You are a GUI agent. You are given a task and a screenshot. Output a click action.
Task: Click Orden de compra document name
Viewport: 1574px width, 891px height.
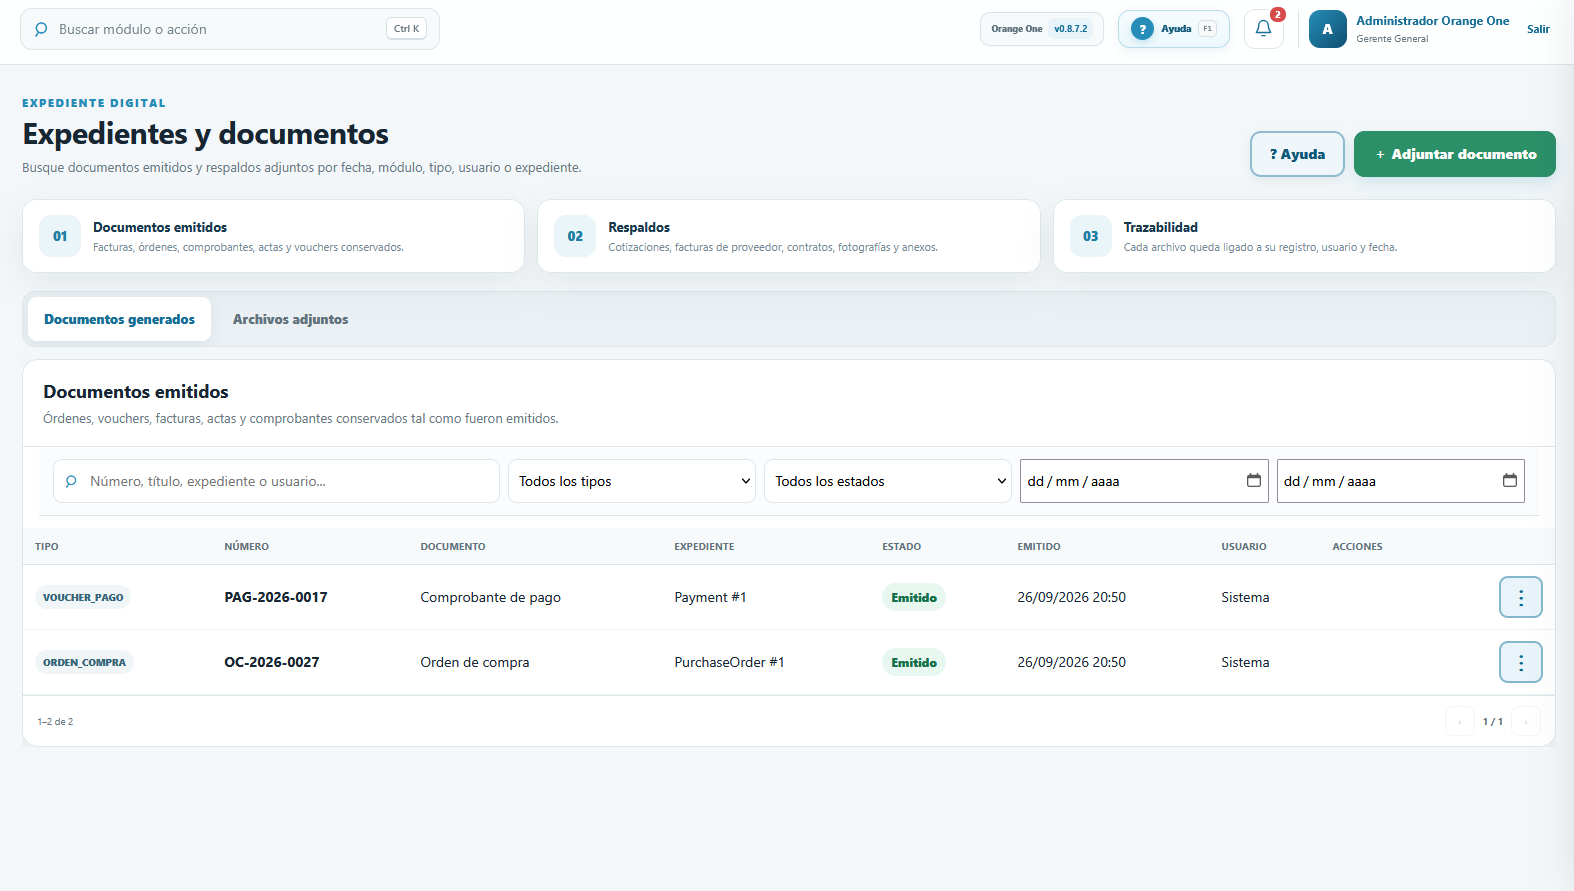(x=475, y=662)
